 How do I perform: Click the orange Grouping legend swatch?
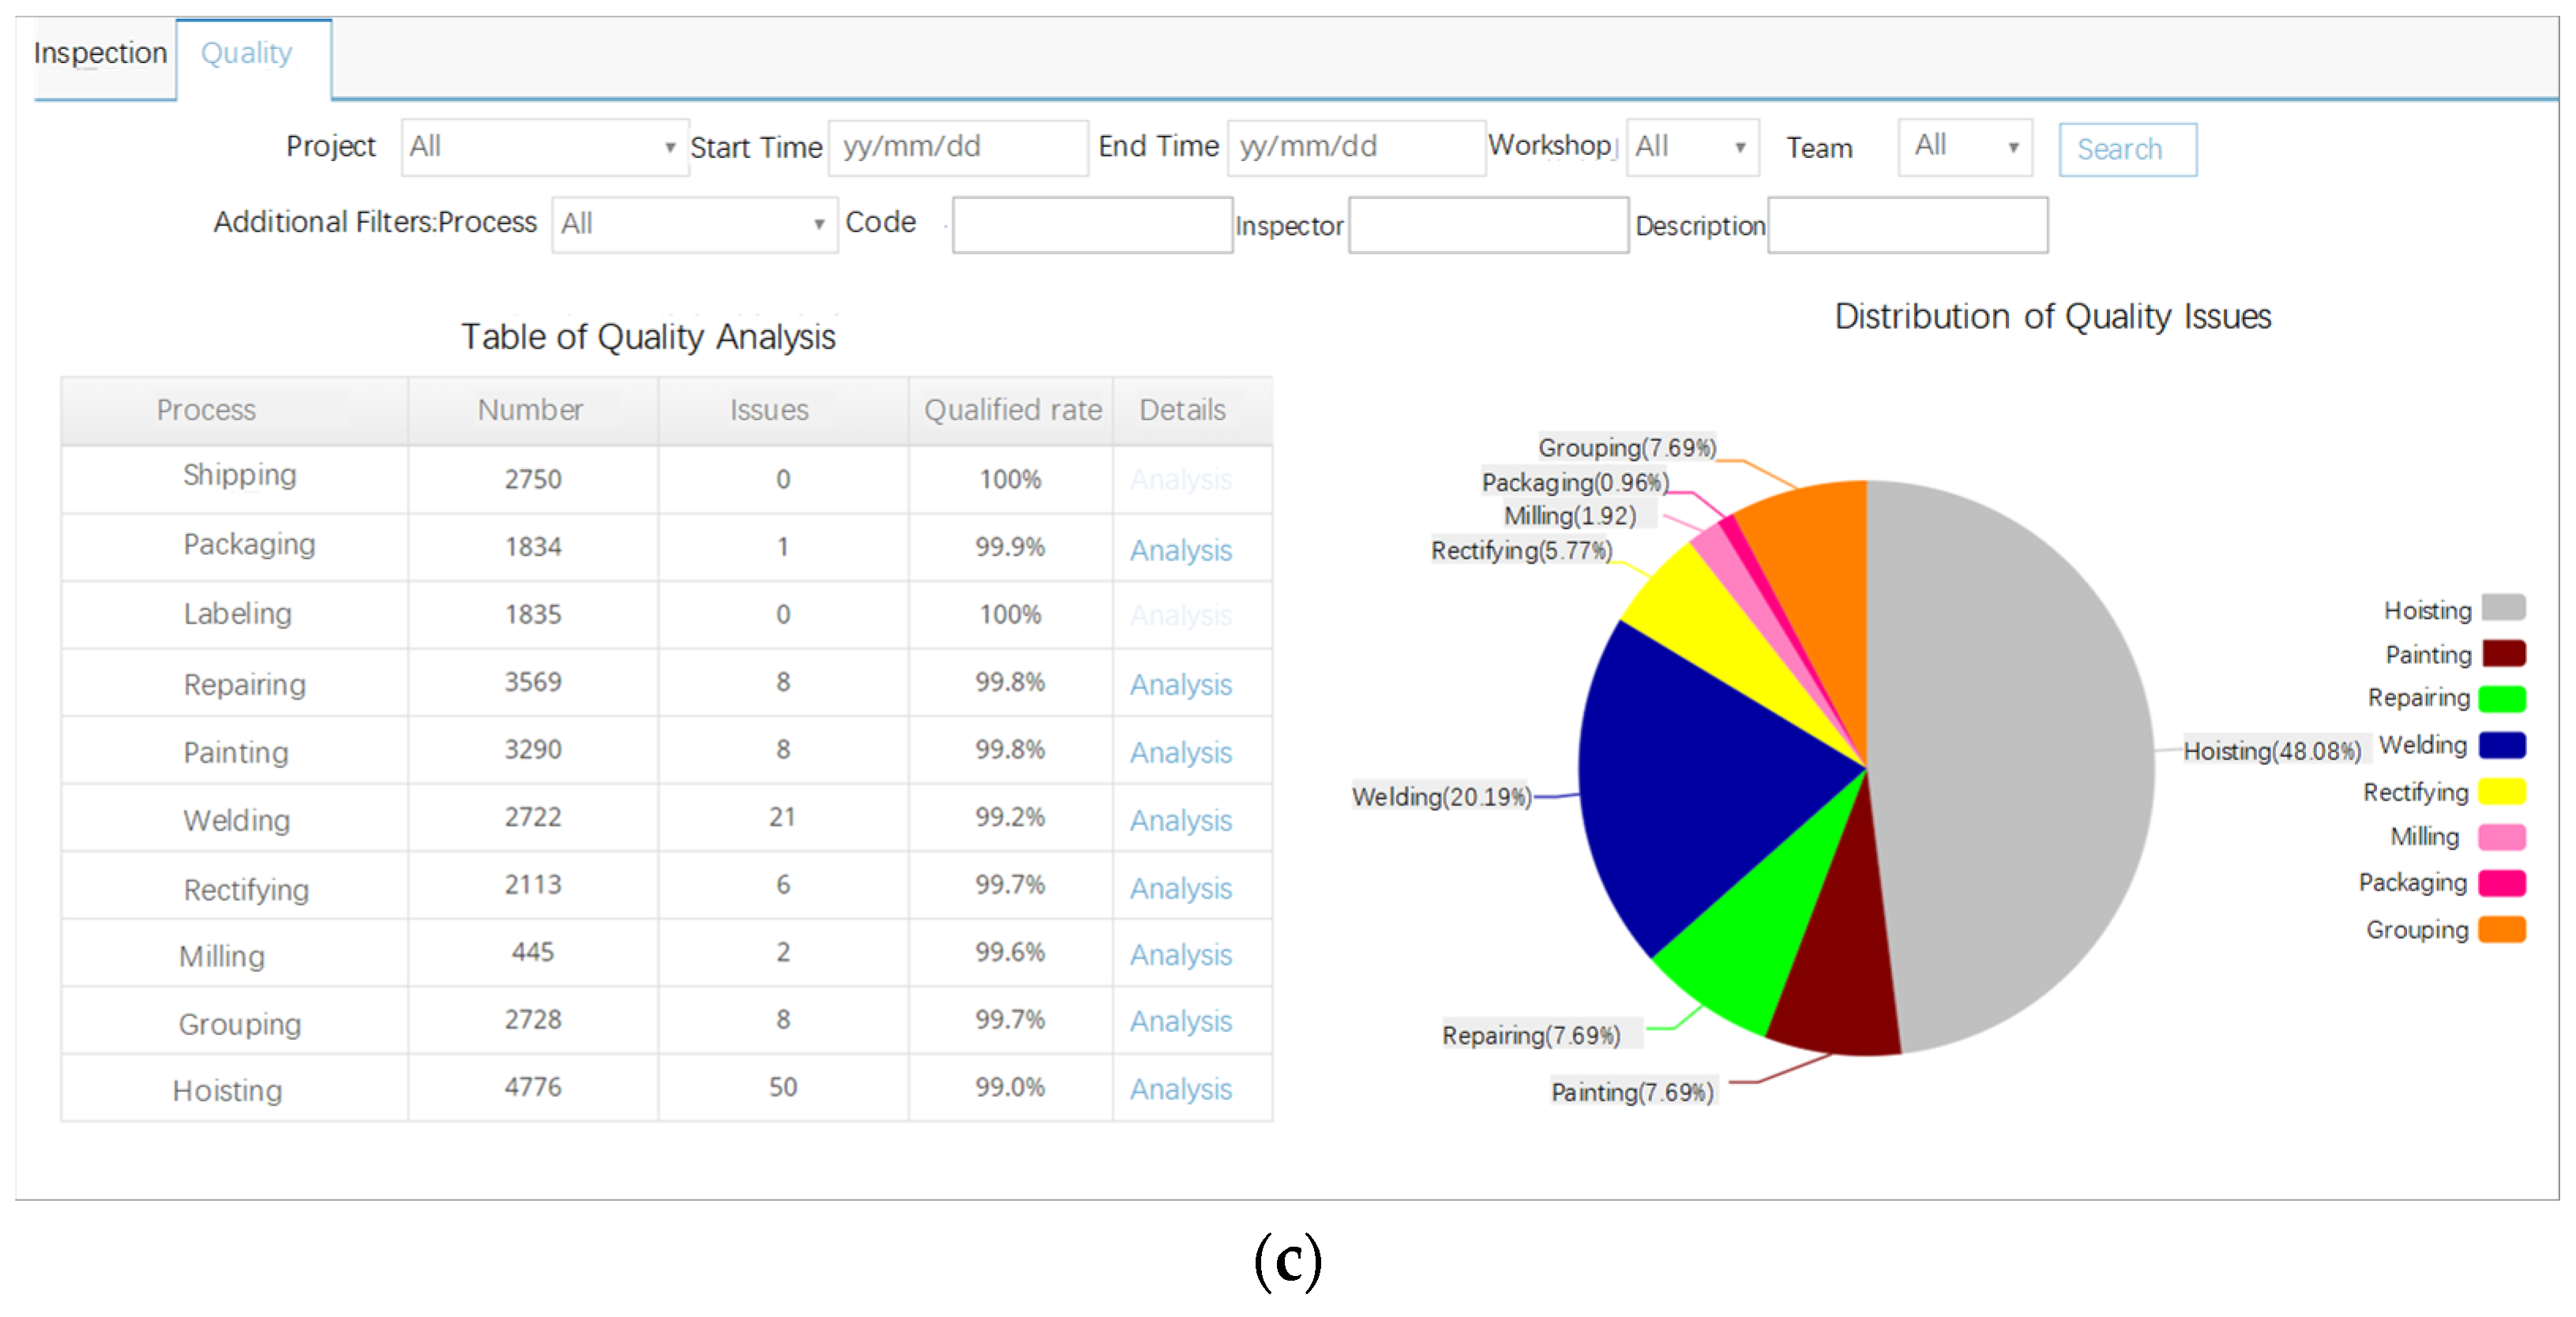coord(2502,930)
